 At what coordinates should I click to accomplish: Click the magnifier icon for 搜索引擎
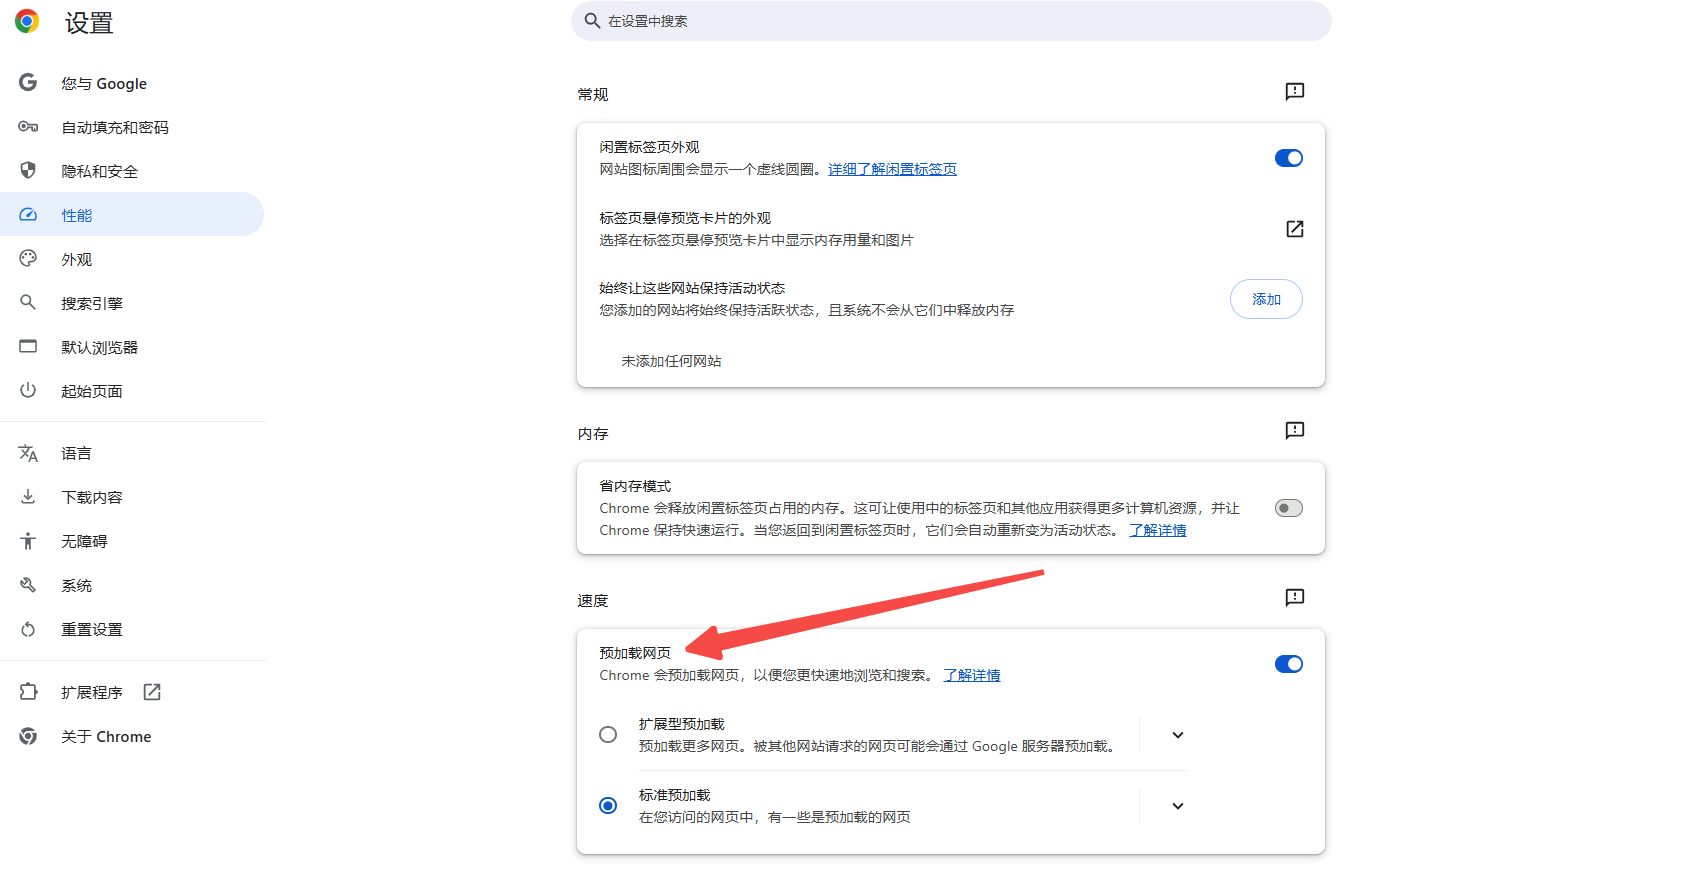click(x=28, y=302)
